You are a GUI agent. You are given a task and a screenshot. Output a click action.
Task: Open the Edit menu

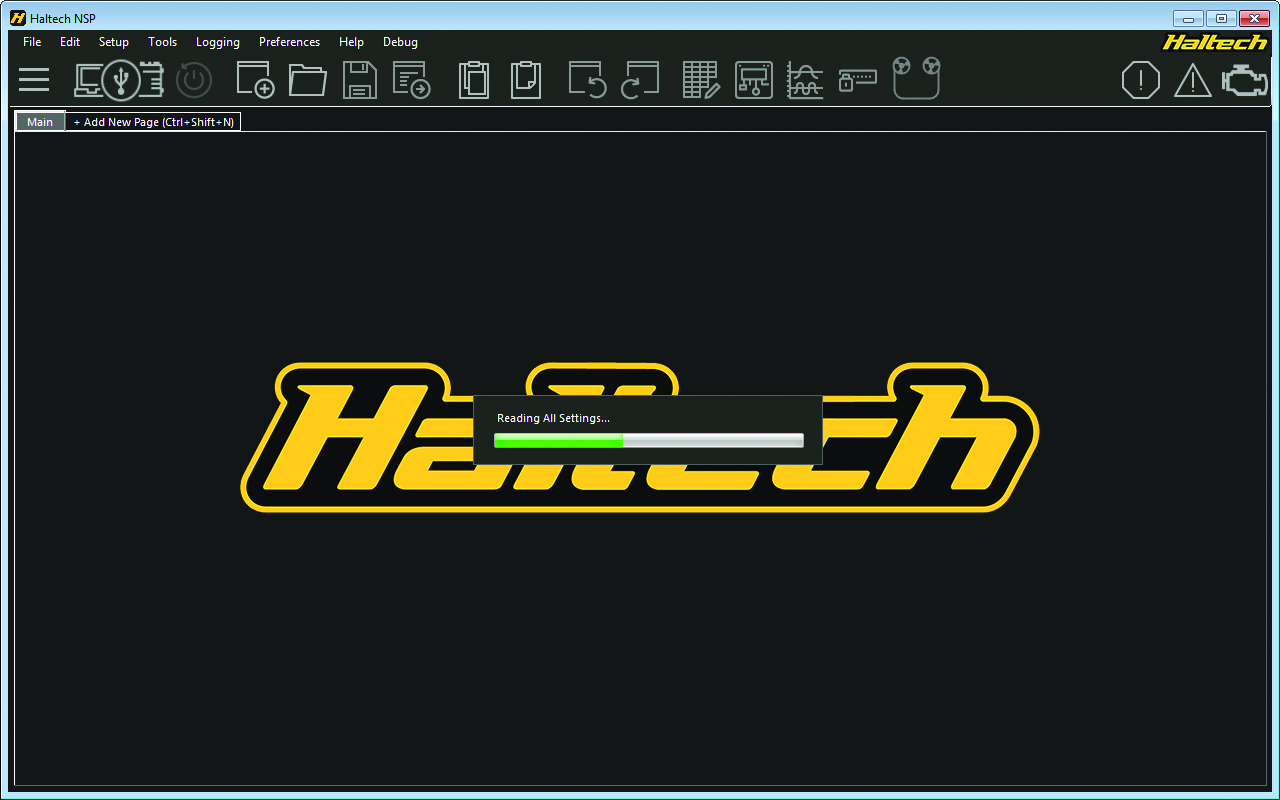[x=70, y=42]
